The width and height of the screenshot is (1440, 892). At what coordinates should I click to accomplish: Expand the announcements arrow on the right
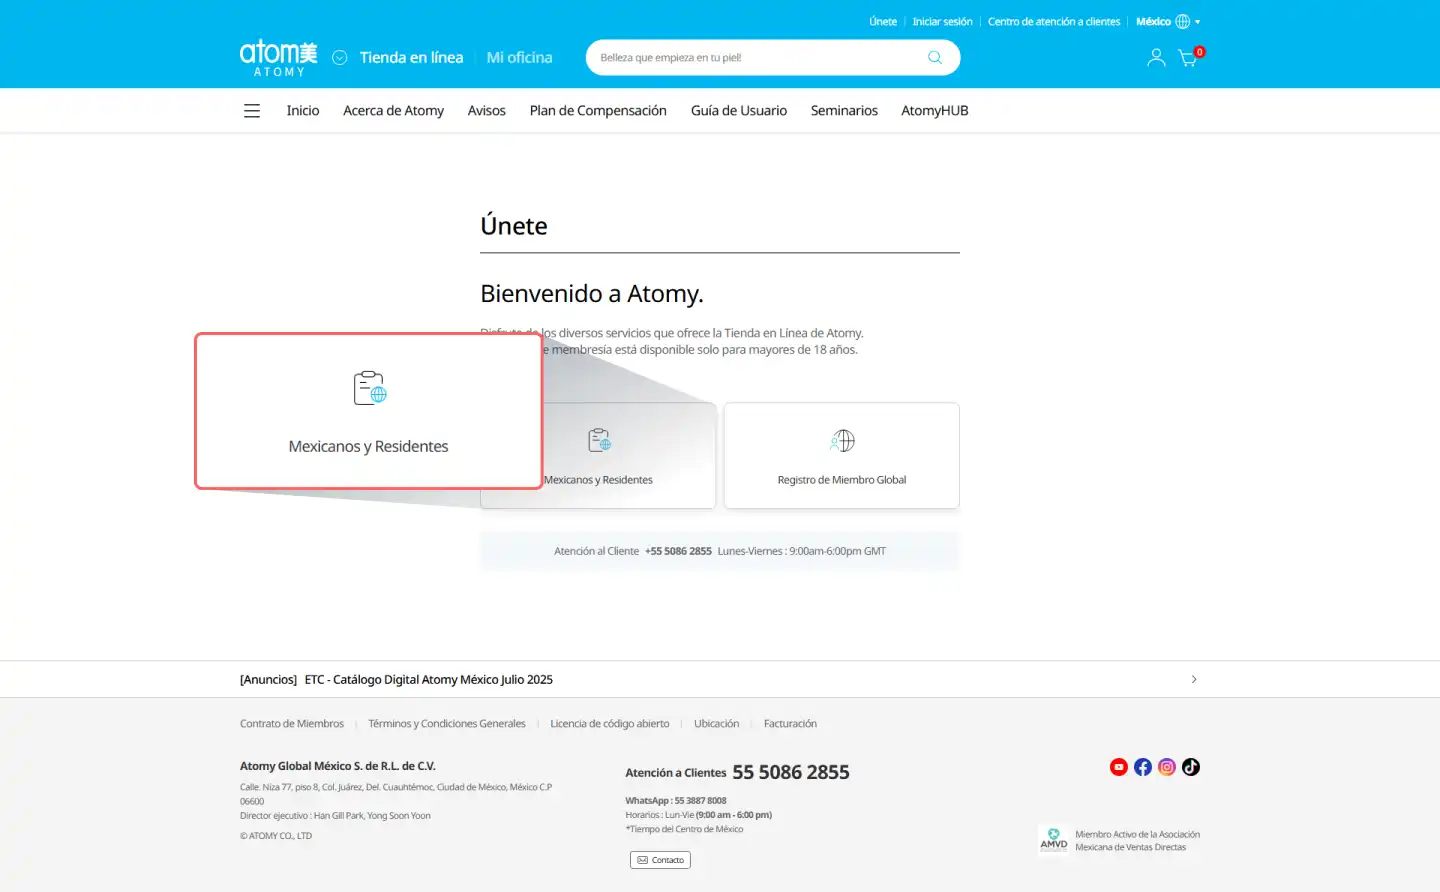tap(1194, 679)
